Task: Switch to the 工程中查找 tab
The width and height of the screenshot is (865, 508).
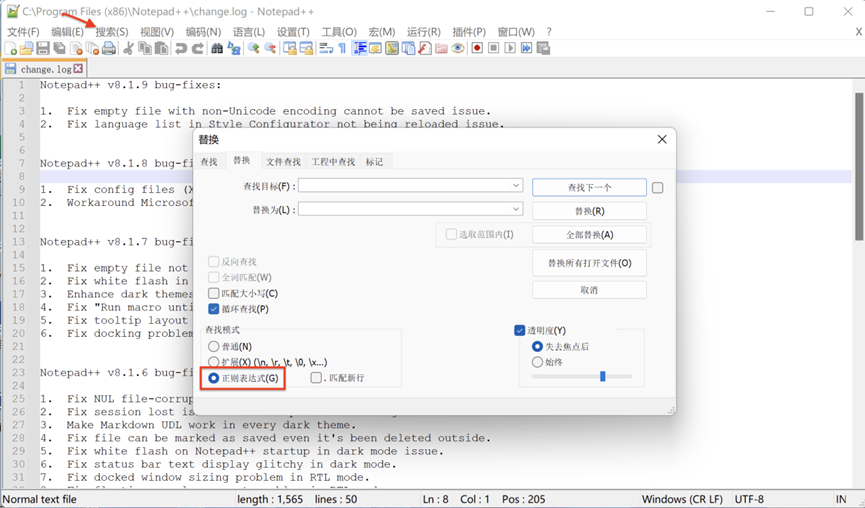Action: point(333,162)
